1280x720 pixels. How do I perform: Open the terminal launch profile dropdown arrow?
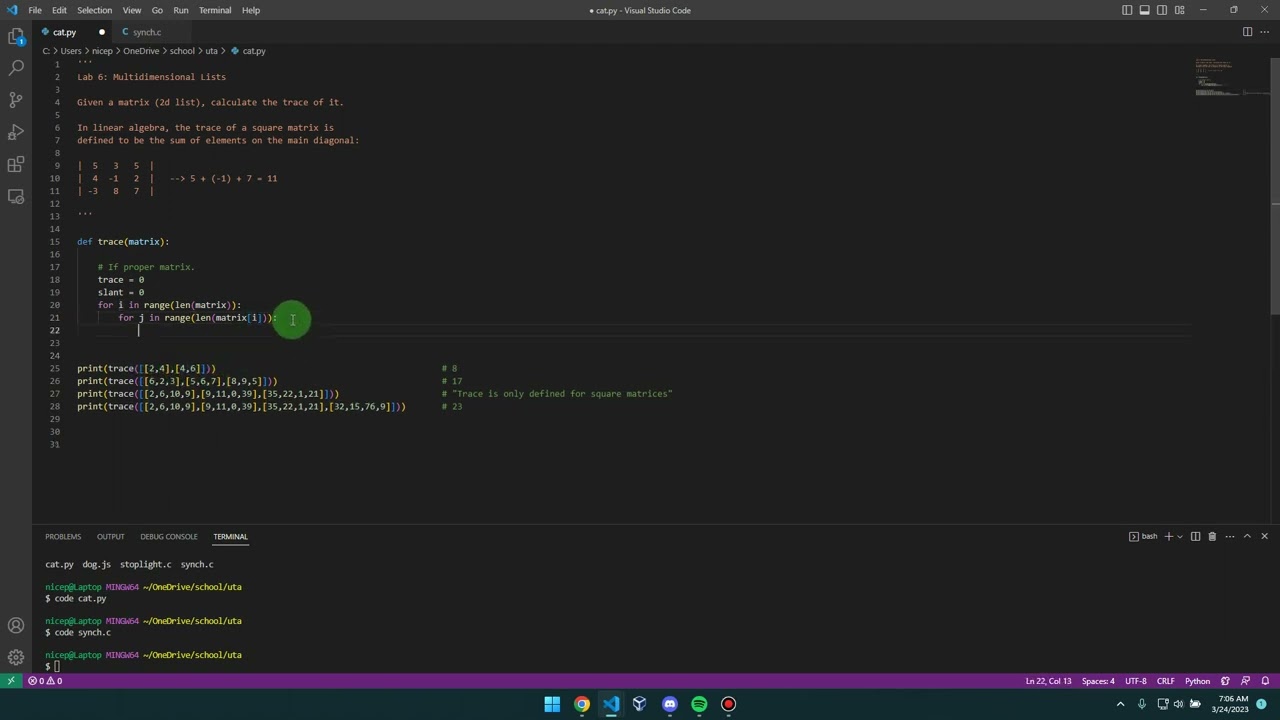(x=1179, y=537)
